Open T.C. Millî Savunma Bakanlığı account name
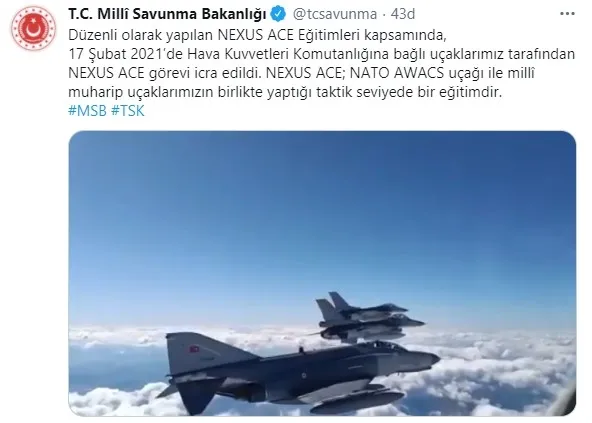592x423 pixels. tap(167, 14)
